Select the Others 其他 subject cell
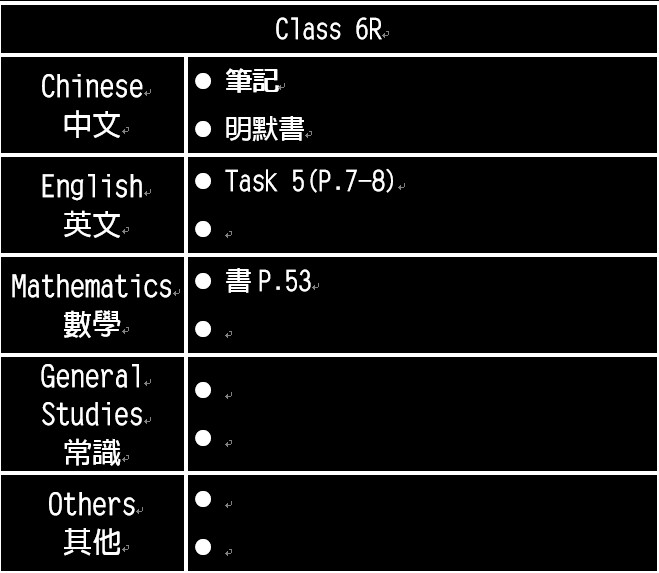 click(92, 523)
